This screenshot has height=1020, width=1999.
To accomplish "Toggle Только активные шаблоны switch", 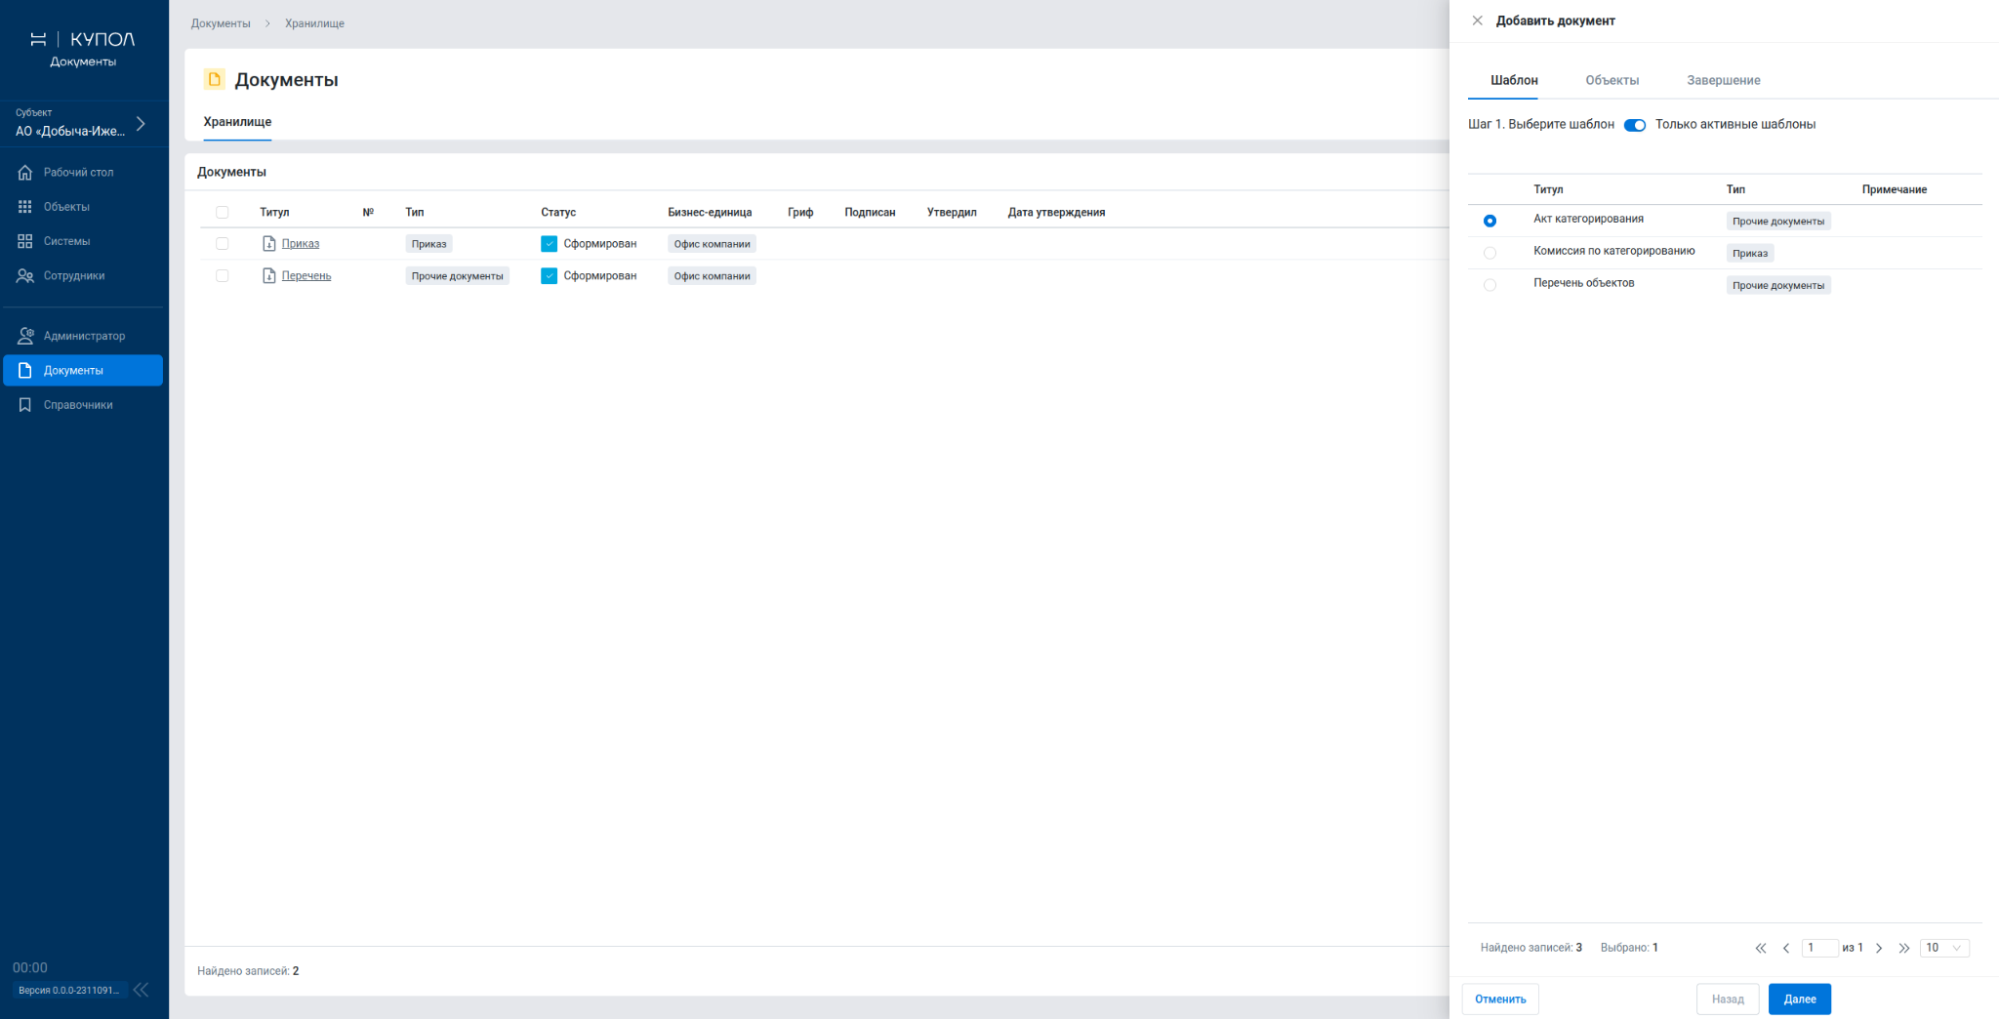I will click(x=1635, y=125).
